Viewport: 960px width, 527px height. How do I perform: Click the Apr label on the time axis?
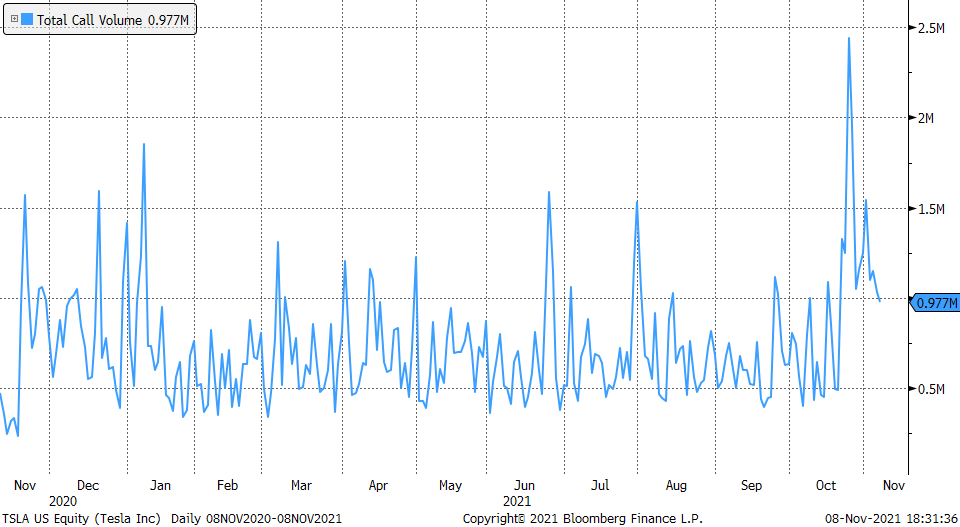[378, 485]
